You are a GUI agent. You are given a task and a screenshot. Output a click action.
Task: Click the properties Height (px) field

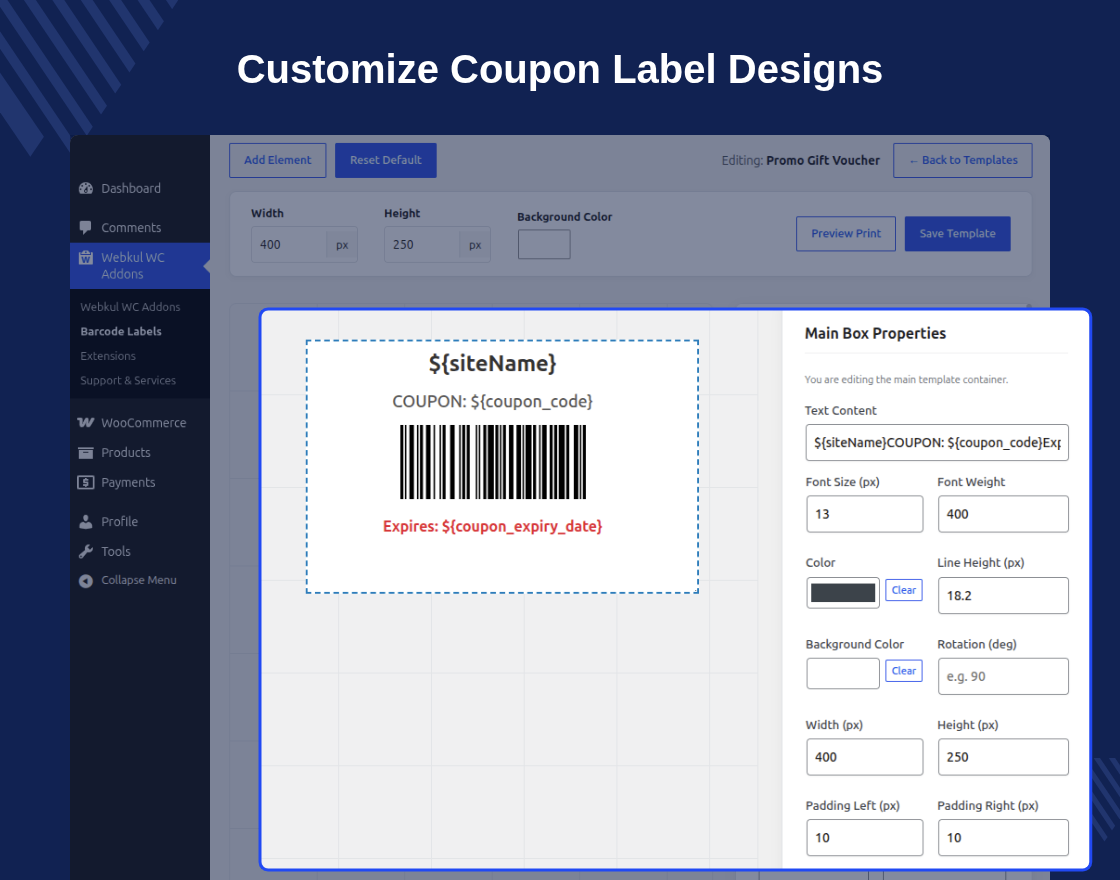click(1003, 757)
